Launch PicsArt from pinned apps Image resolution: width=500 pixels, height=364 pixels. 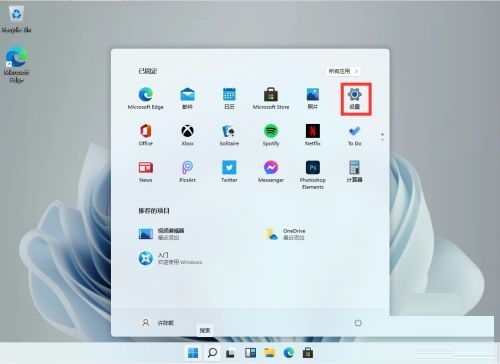point(187,171)
